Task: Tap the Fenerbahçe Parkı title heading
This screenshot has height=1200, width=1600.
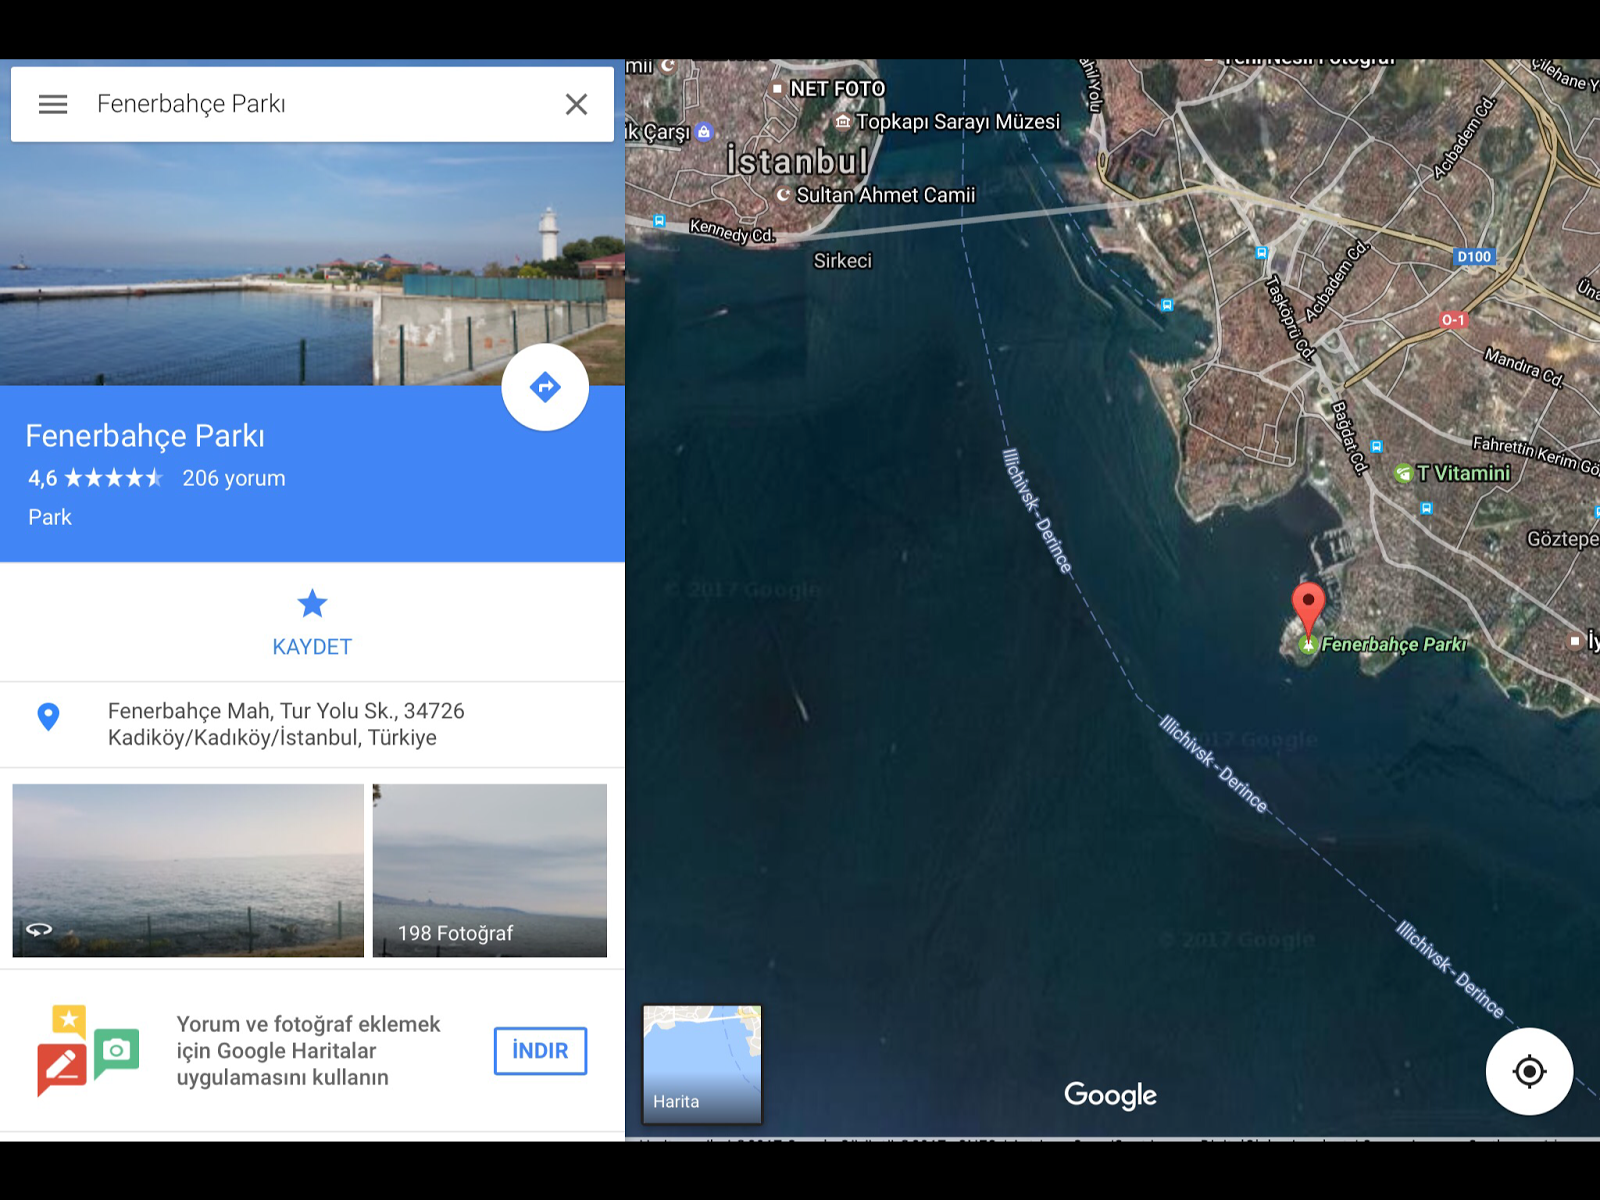Action: point(145,436)
